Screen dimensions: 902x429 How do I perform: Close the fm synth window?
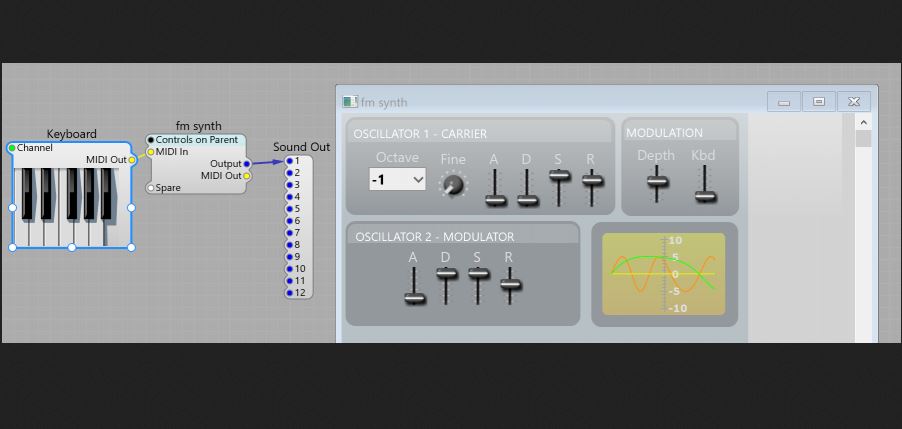854,102
